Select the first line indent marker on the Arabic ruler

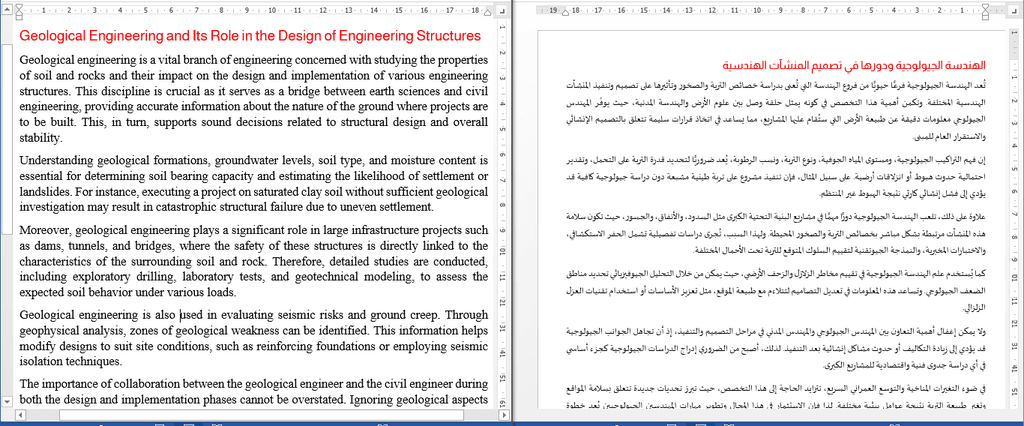tap(985, 7)
